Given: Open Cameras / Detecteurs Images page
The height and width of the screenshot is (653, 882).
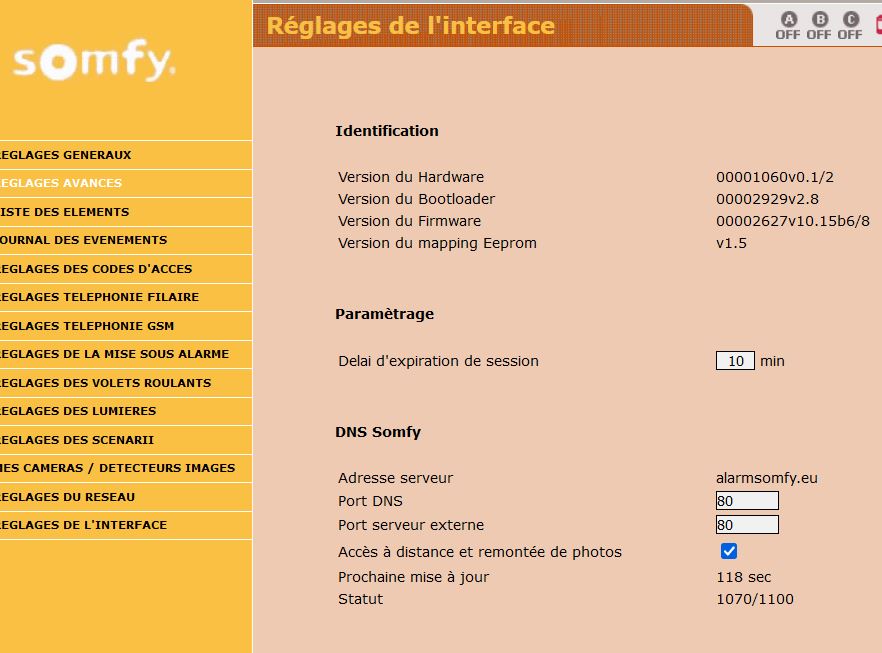Looking at the screenshot, I should [118, 468].
